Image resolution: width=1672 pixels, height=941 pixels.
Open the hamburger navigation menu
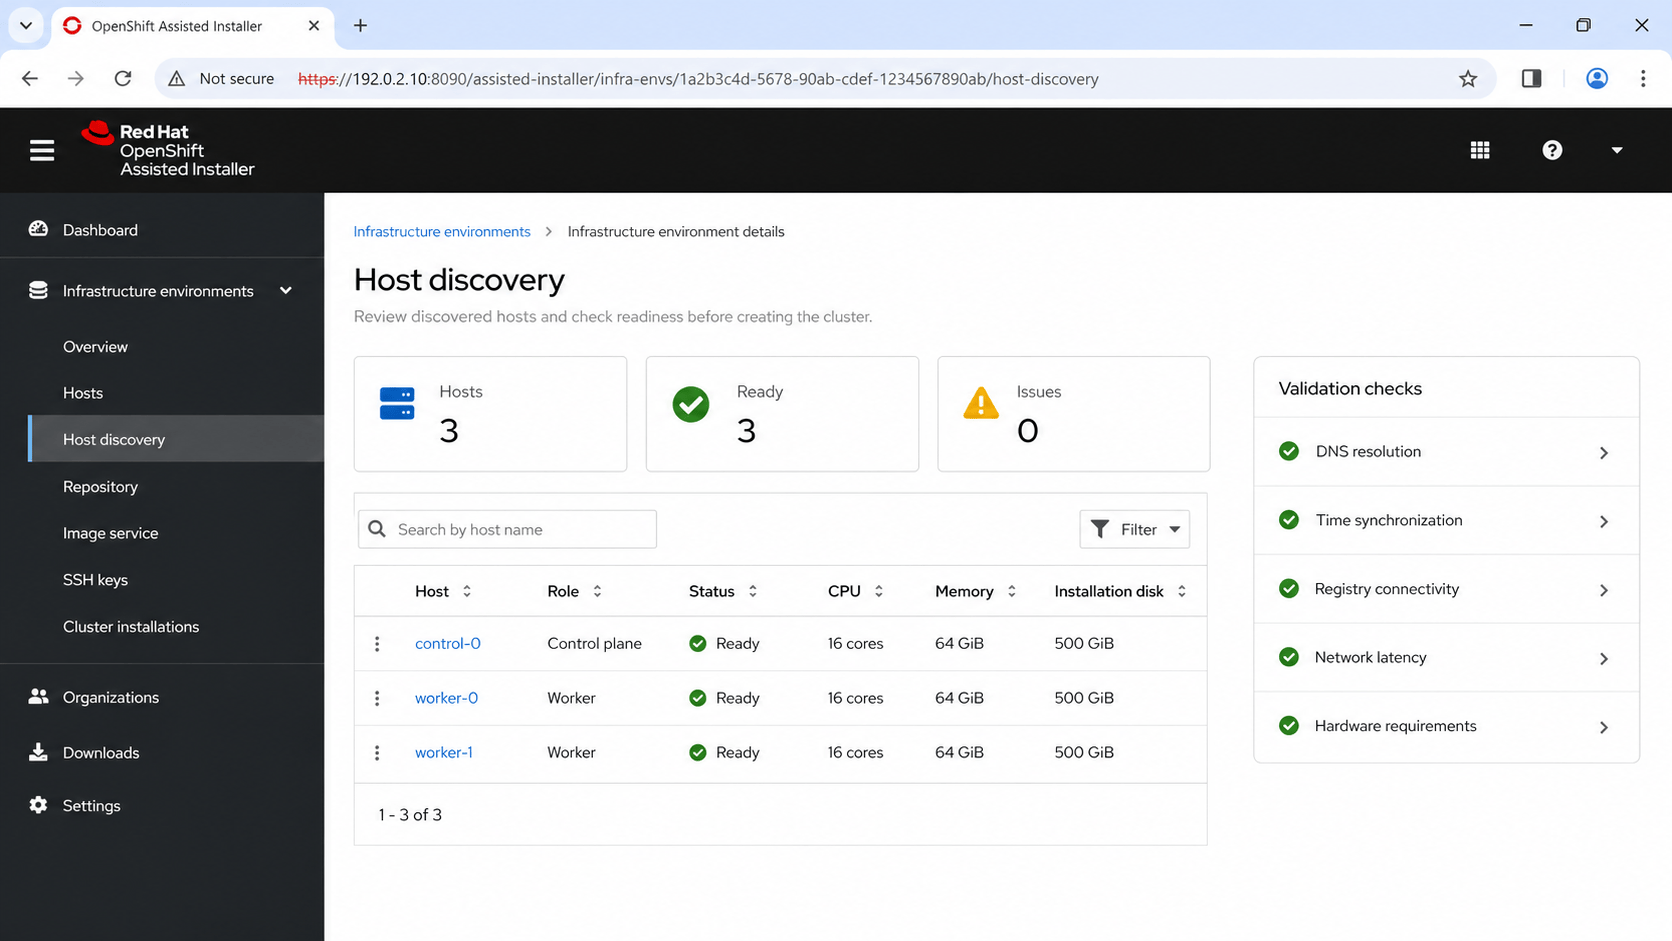(x=42, y=150)
